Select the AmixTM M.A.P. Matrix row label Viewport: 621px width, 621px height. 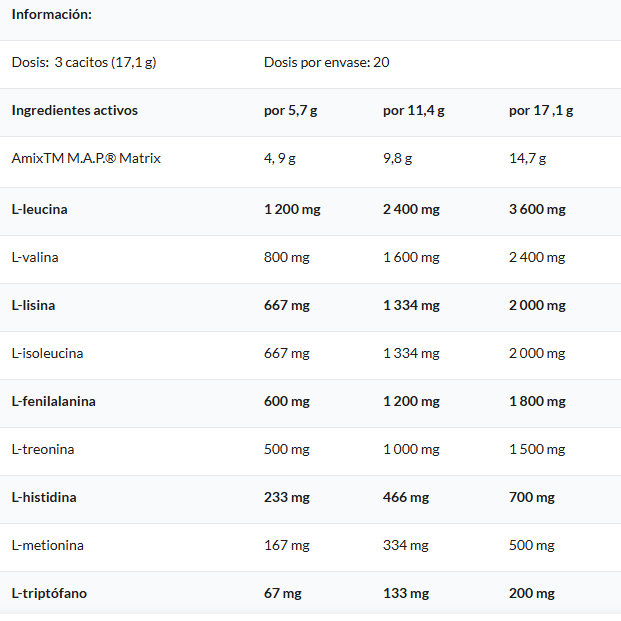(x=86, y=158)
